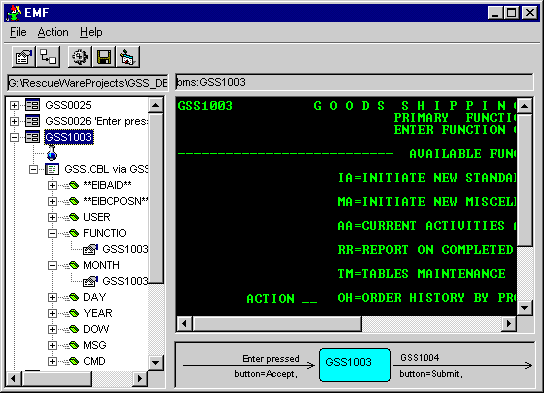This screenshot has width=544, height=393.
Task: Click the tree panel vertical scrollbar thumb
Action: point(155,198)
